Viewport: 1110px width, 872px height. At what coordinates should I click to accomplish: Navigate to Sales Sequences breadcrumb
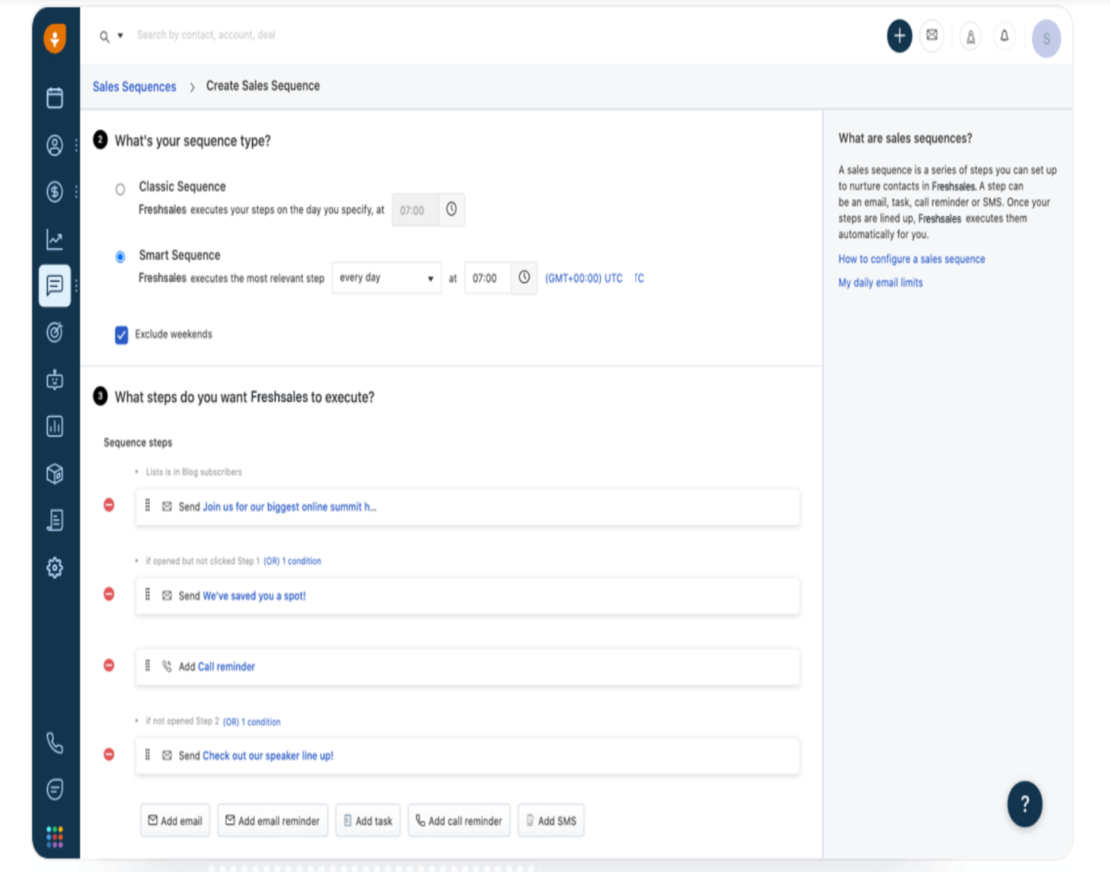click(134, 87)
